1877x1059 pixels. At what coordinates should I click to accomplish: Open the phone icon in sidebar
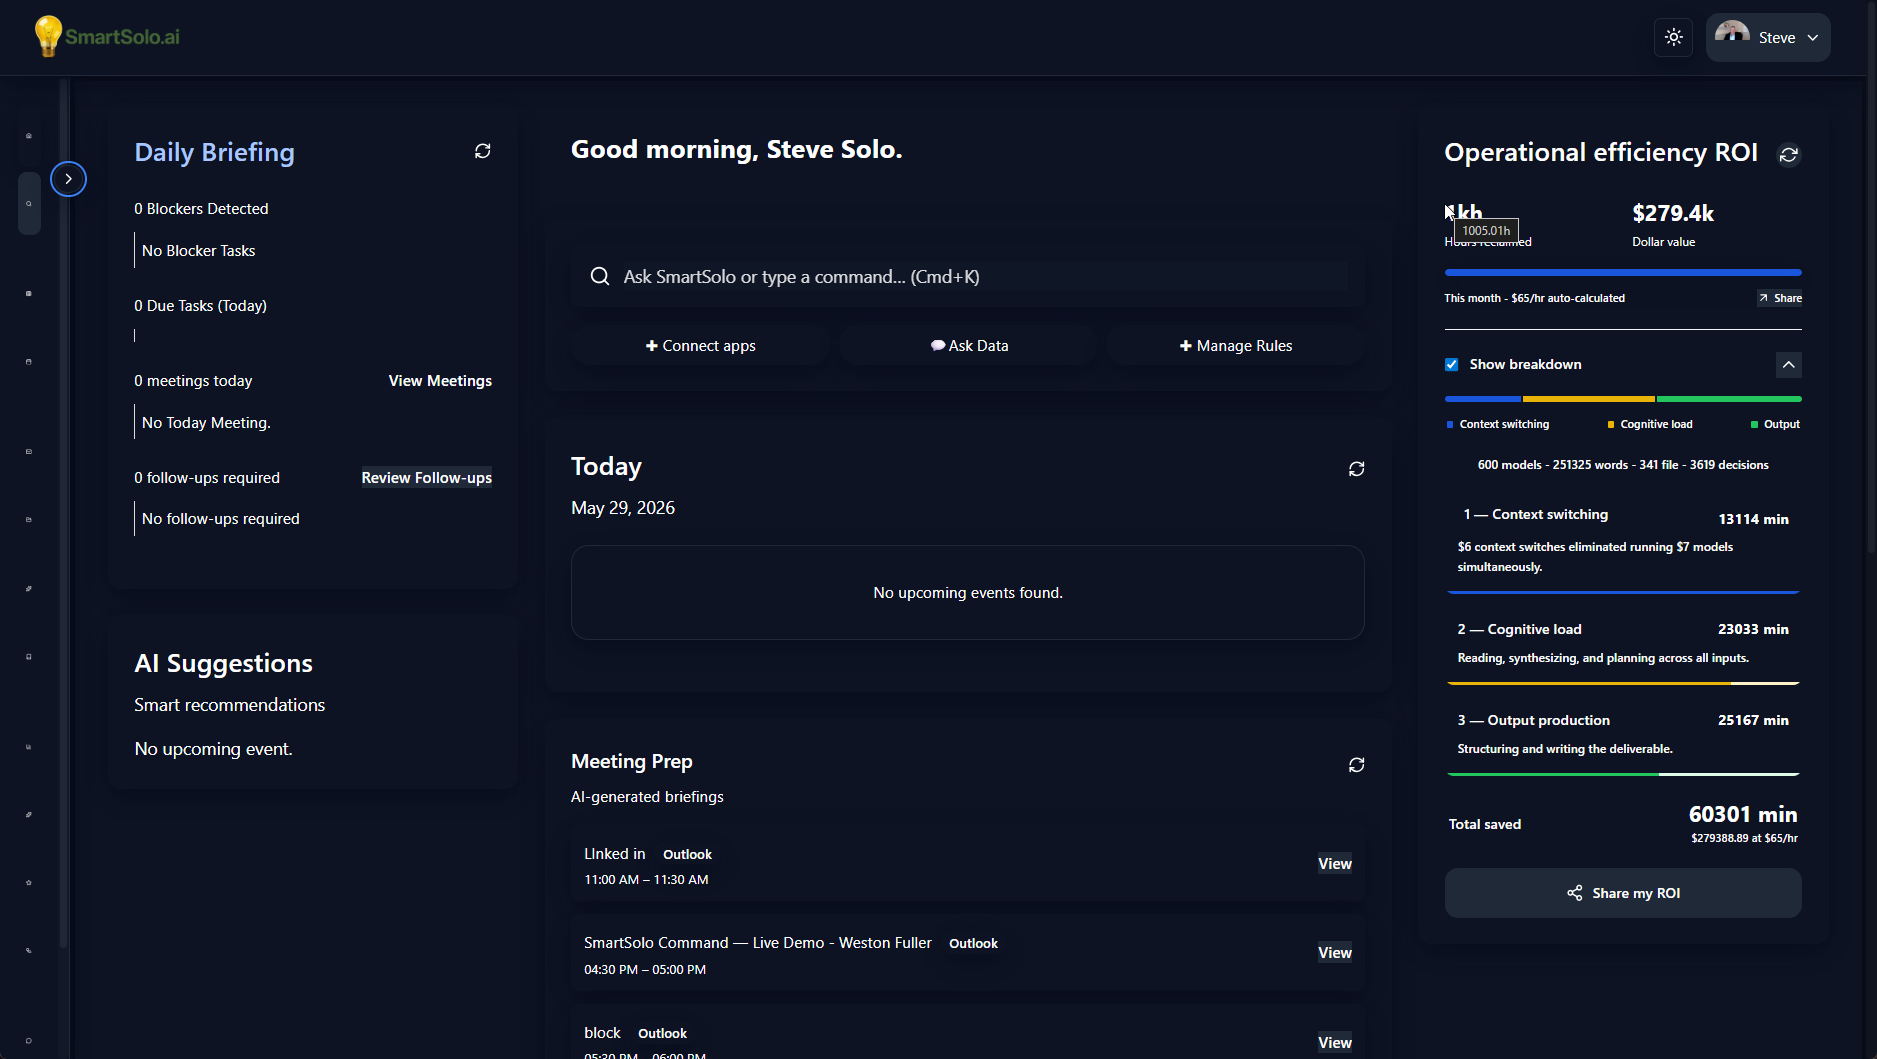click(29, 950)
